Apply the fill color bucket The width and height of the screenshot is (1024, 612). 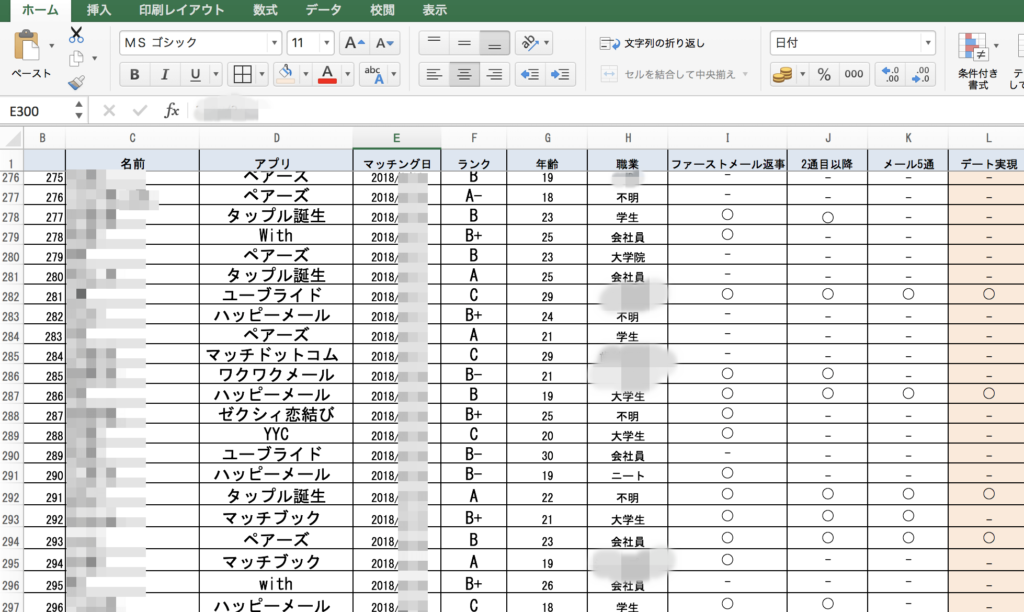click(285, 74)
